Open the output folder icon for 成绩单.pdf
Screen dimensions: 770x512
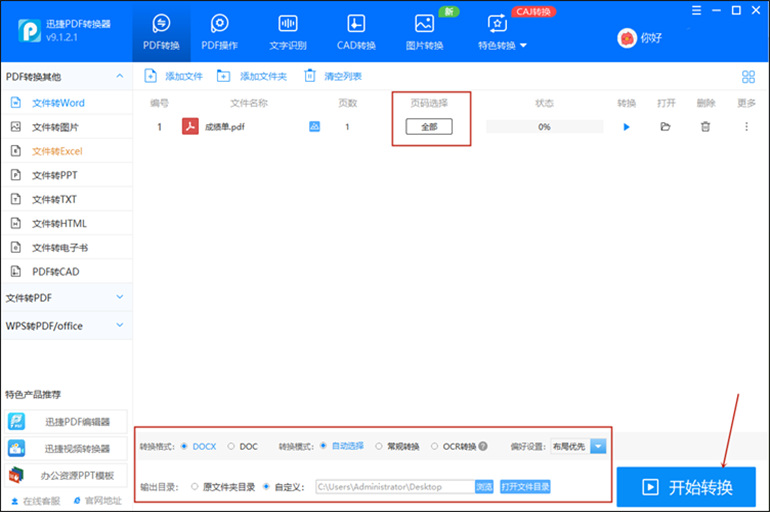pyautogui.click(x=665, y=127)
